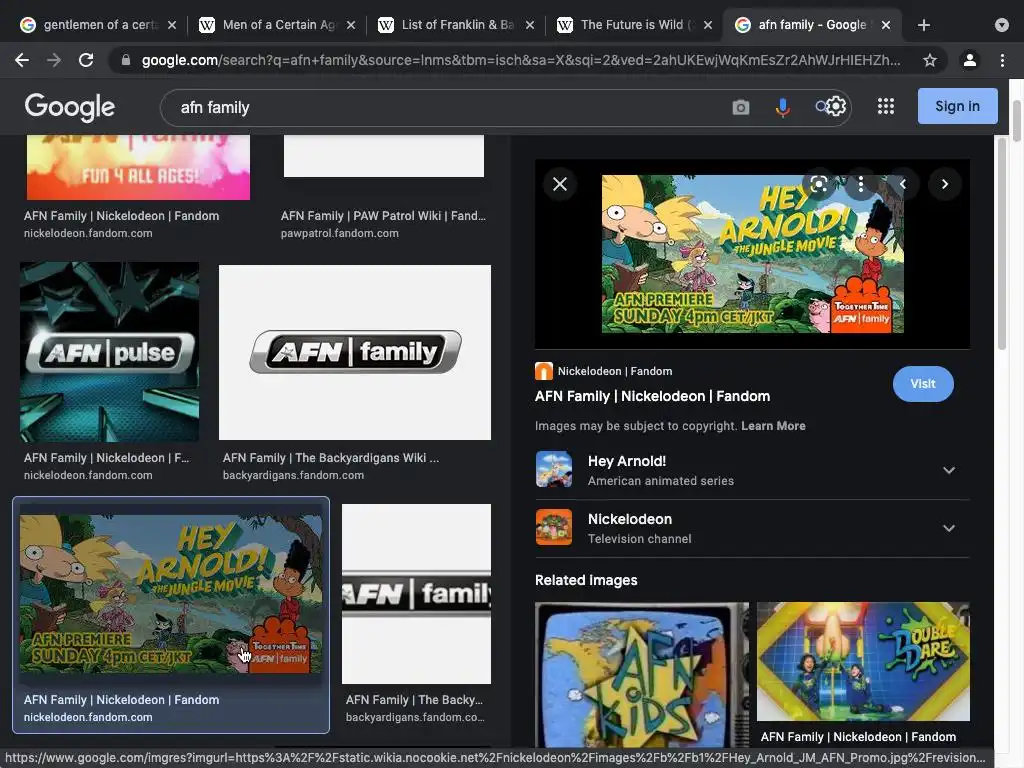Show the previous image in preview
This screenshot has width=1024, height=768.
[903, 184]
